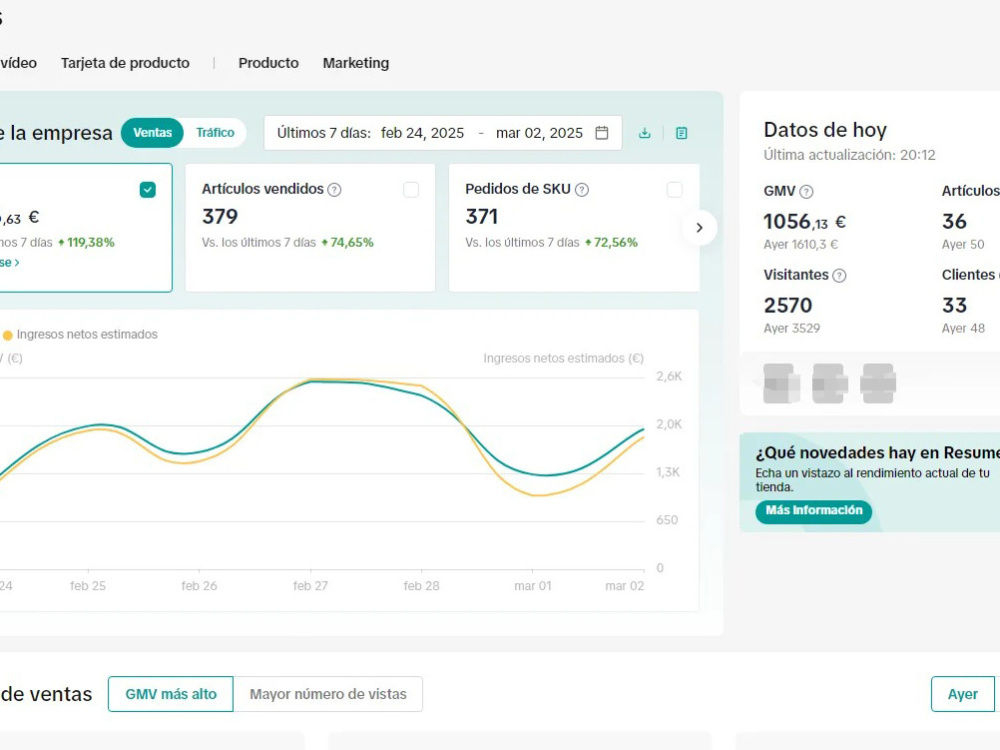Check the Pedidos de SKU checkbox
The image size is (1000, 750).
click(x=674, y=189)
